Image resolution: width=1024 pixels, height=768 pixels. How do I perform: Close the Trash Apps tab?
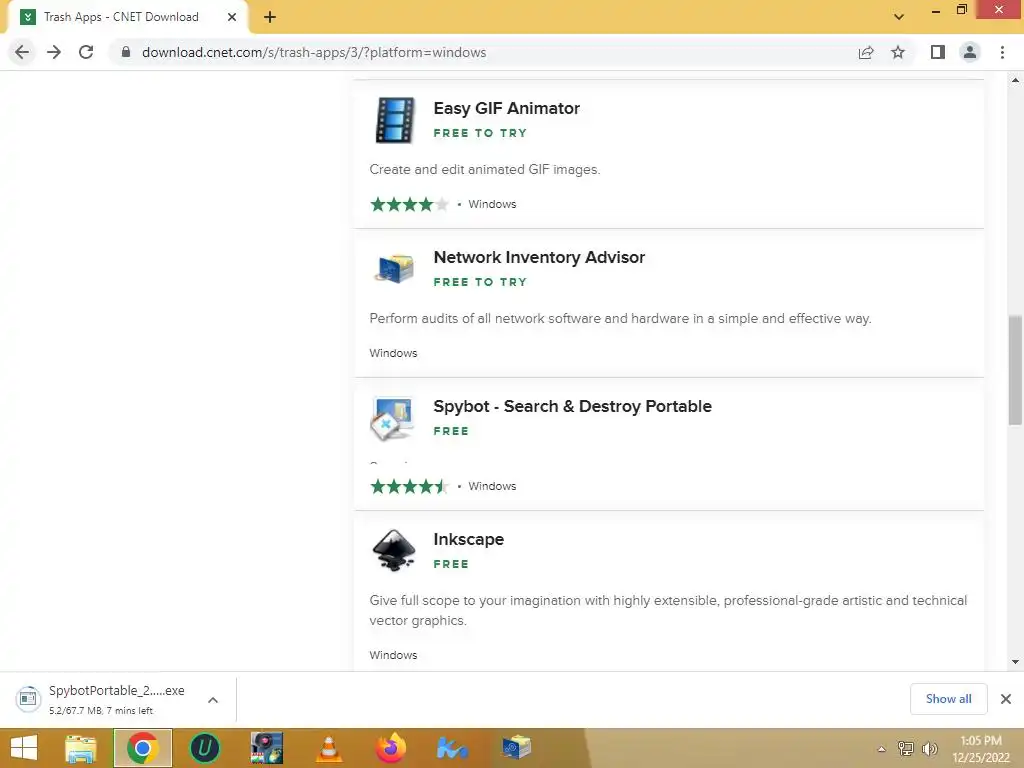click(x=232, y=17)
